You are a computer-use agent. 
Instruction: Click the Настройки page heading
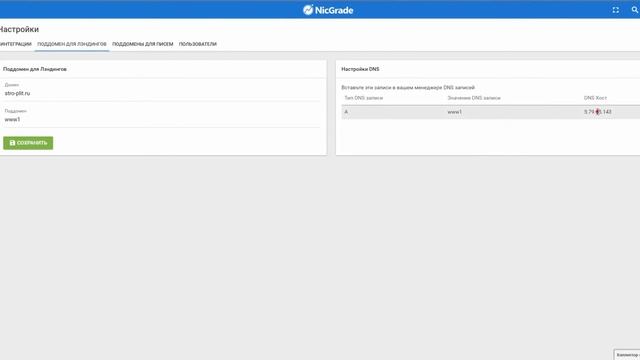[x=19, y=29]
